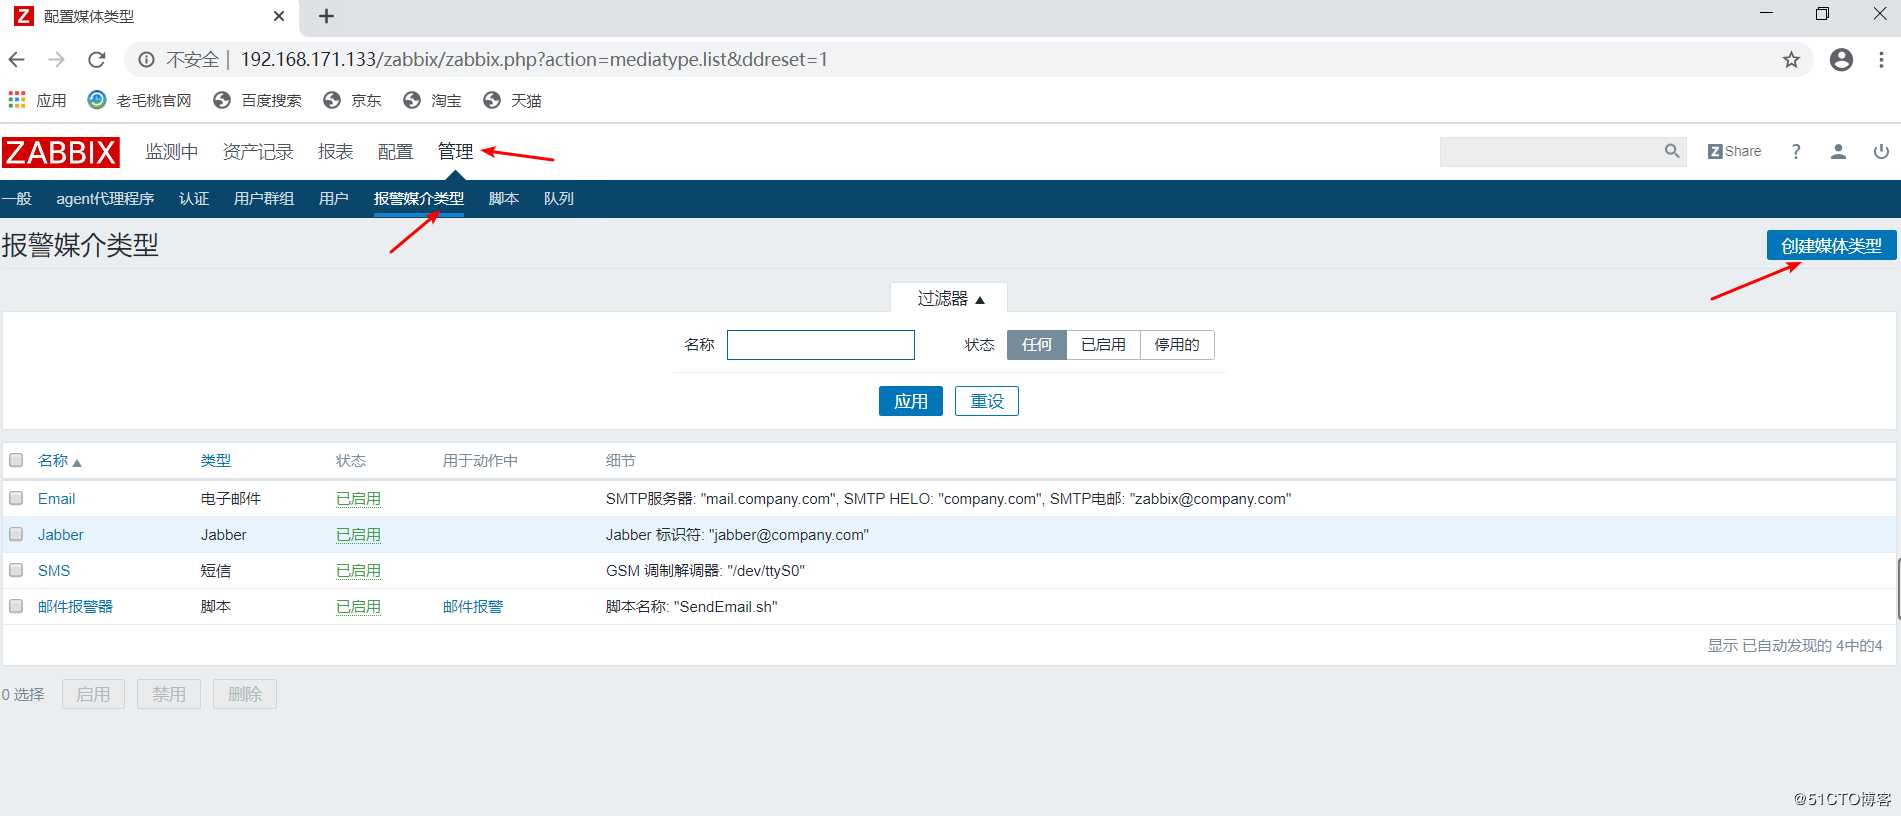Open Chrome three-dot menu
This screenshot has width=1901, height=816.
(x=1881, y=60)
